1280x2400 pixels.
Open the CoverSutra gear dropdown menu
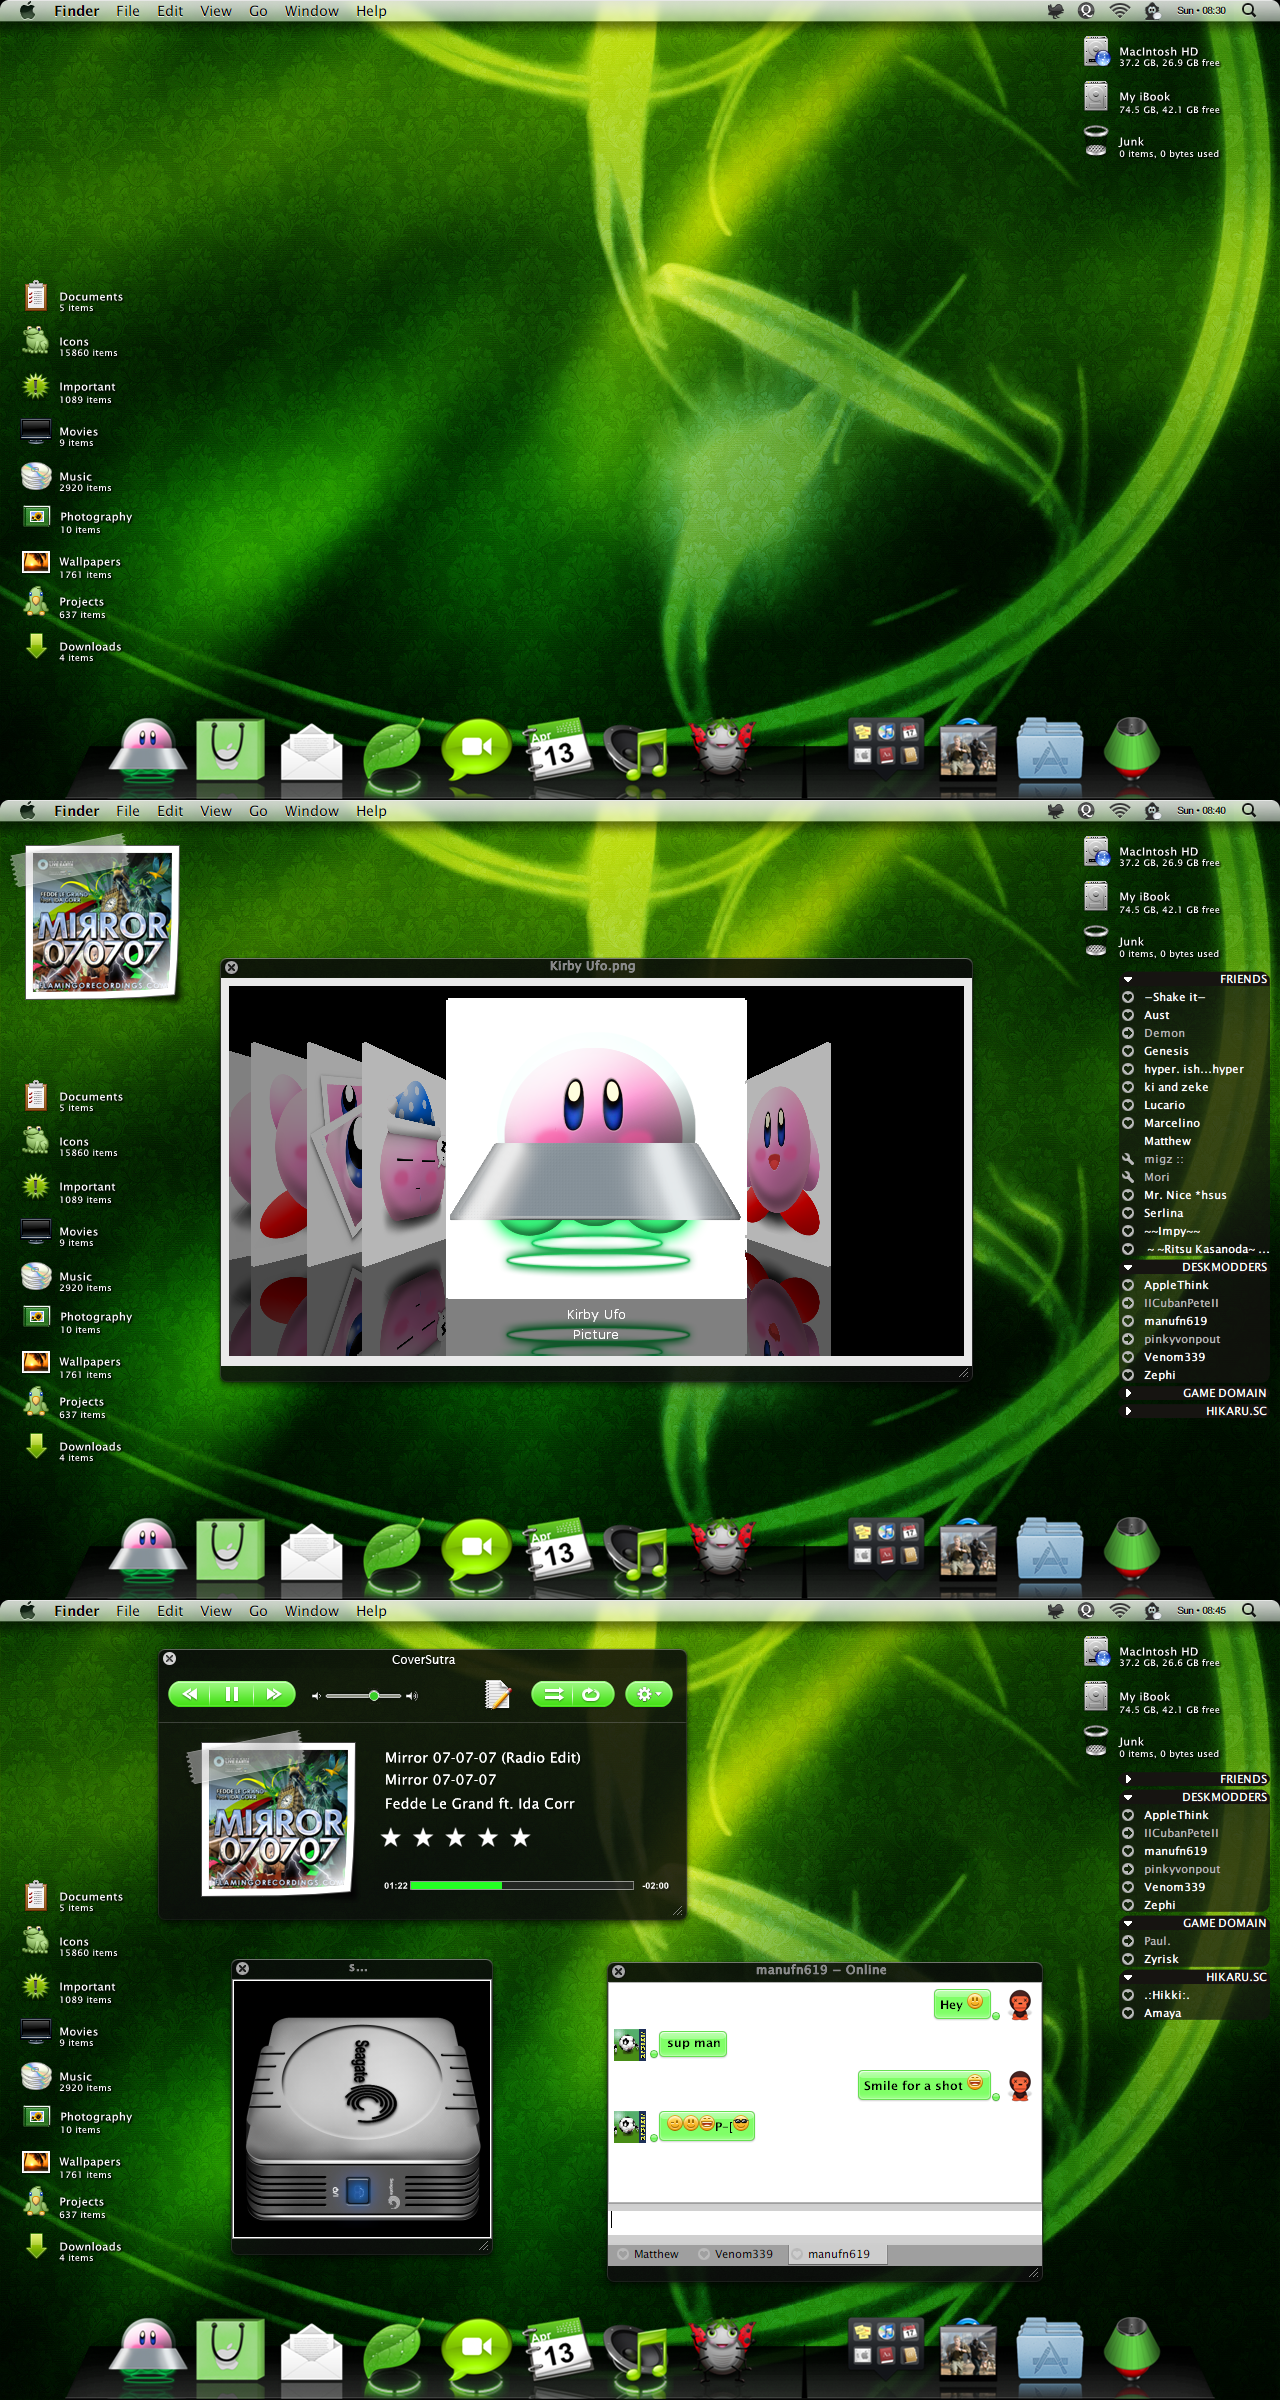tap(649, 1694)
